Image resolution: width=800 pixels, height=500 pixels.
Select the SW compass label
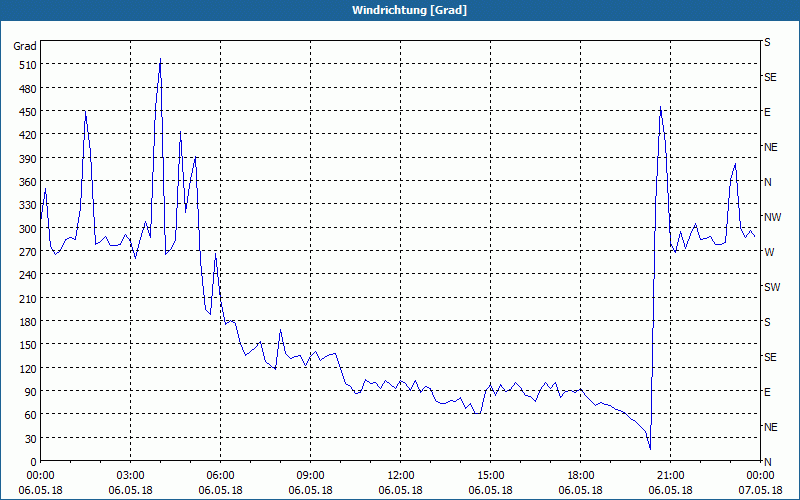coord(772,287)
